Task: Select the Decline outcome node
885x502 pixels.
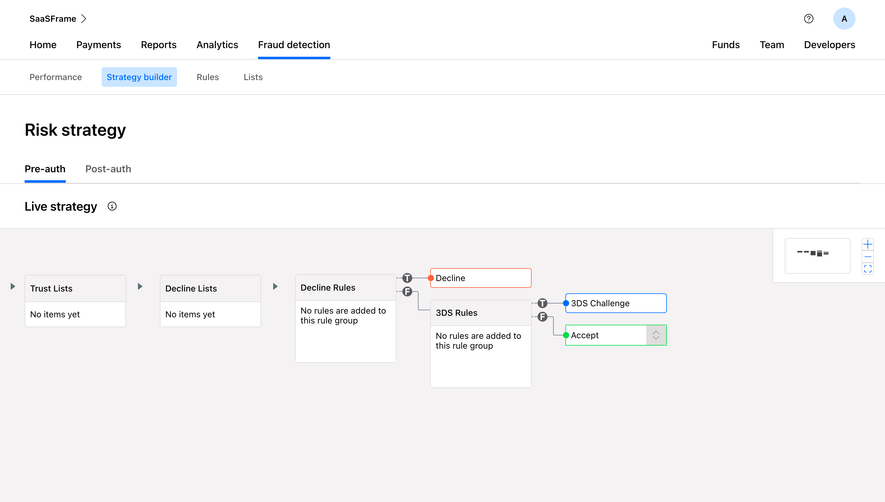Action: pos(480,278)
